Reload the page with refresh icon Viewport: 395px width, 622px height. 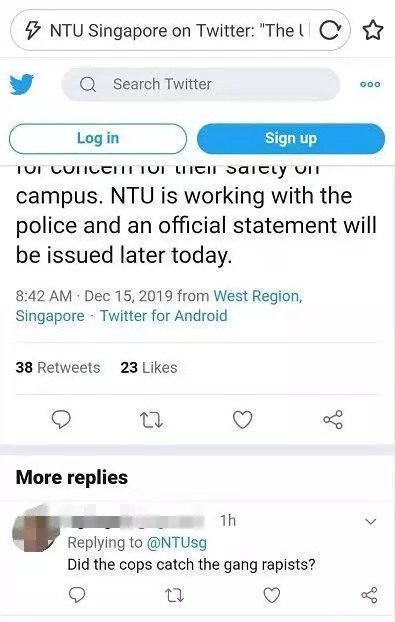[x=330, y=31]
